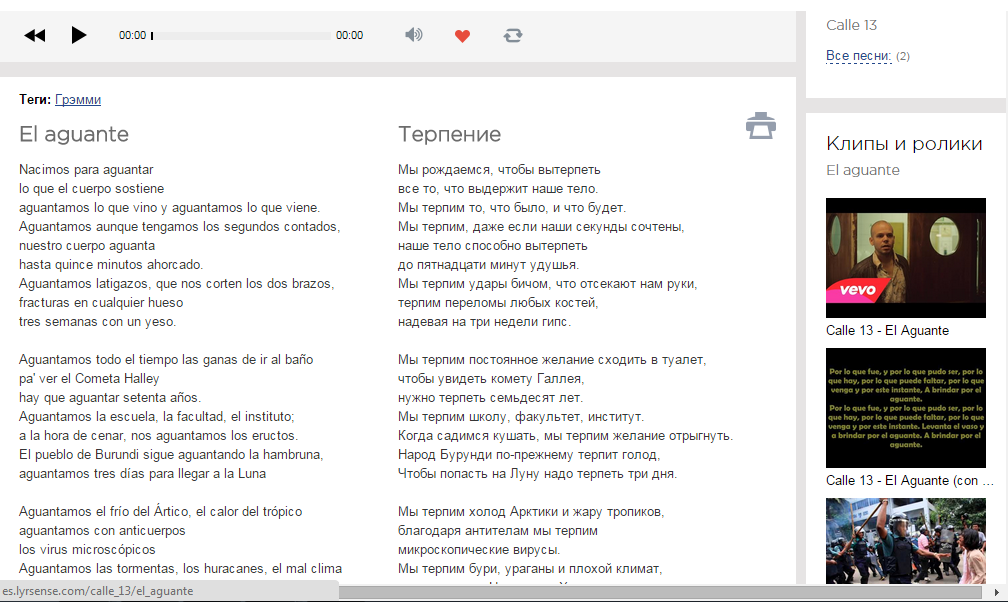This screenshot has height=602, width=1008.
Task: Open the Calle 13 - El Aguante (con ... title
Action: click(x=910, y=480)
